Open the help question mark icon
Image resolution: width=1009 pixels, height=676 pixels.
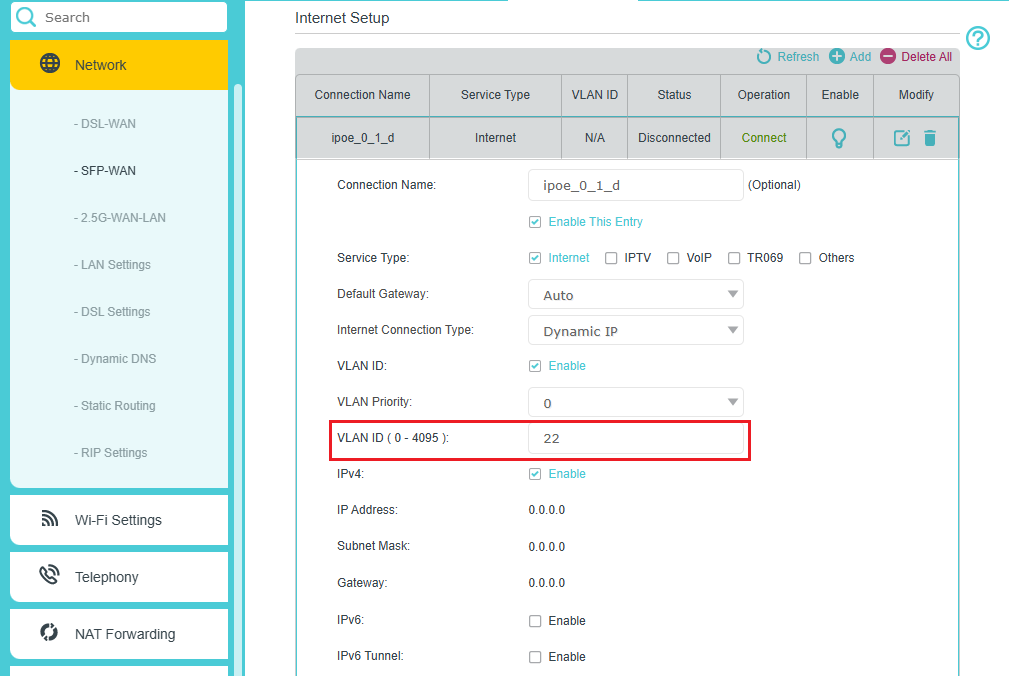tap(977, 38)
